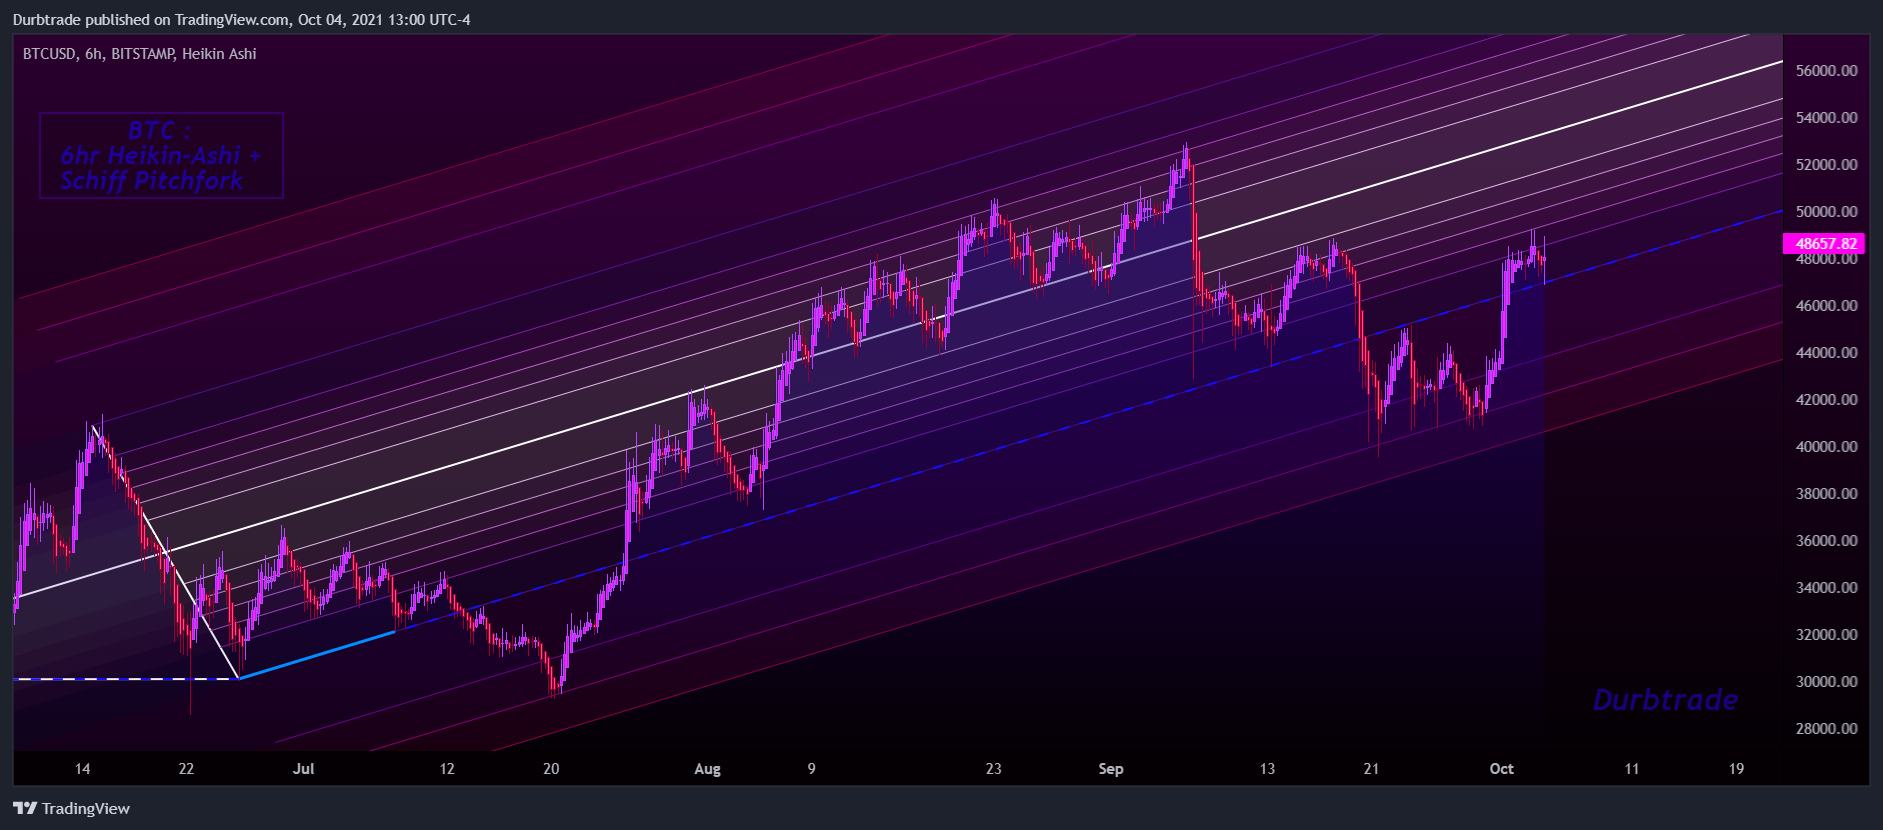Screen dimensions: 1883x830
Task: Click the 'Oct' date label on time axis
Action: point(1501,769)
